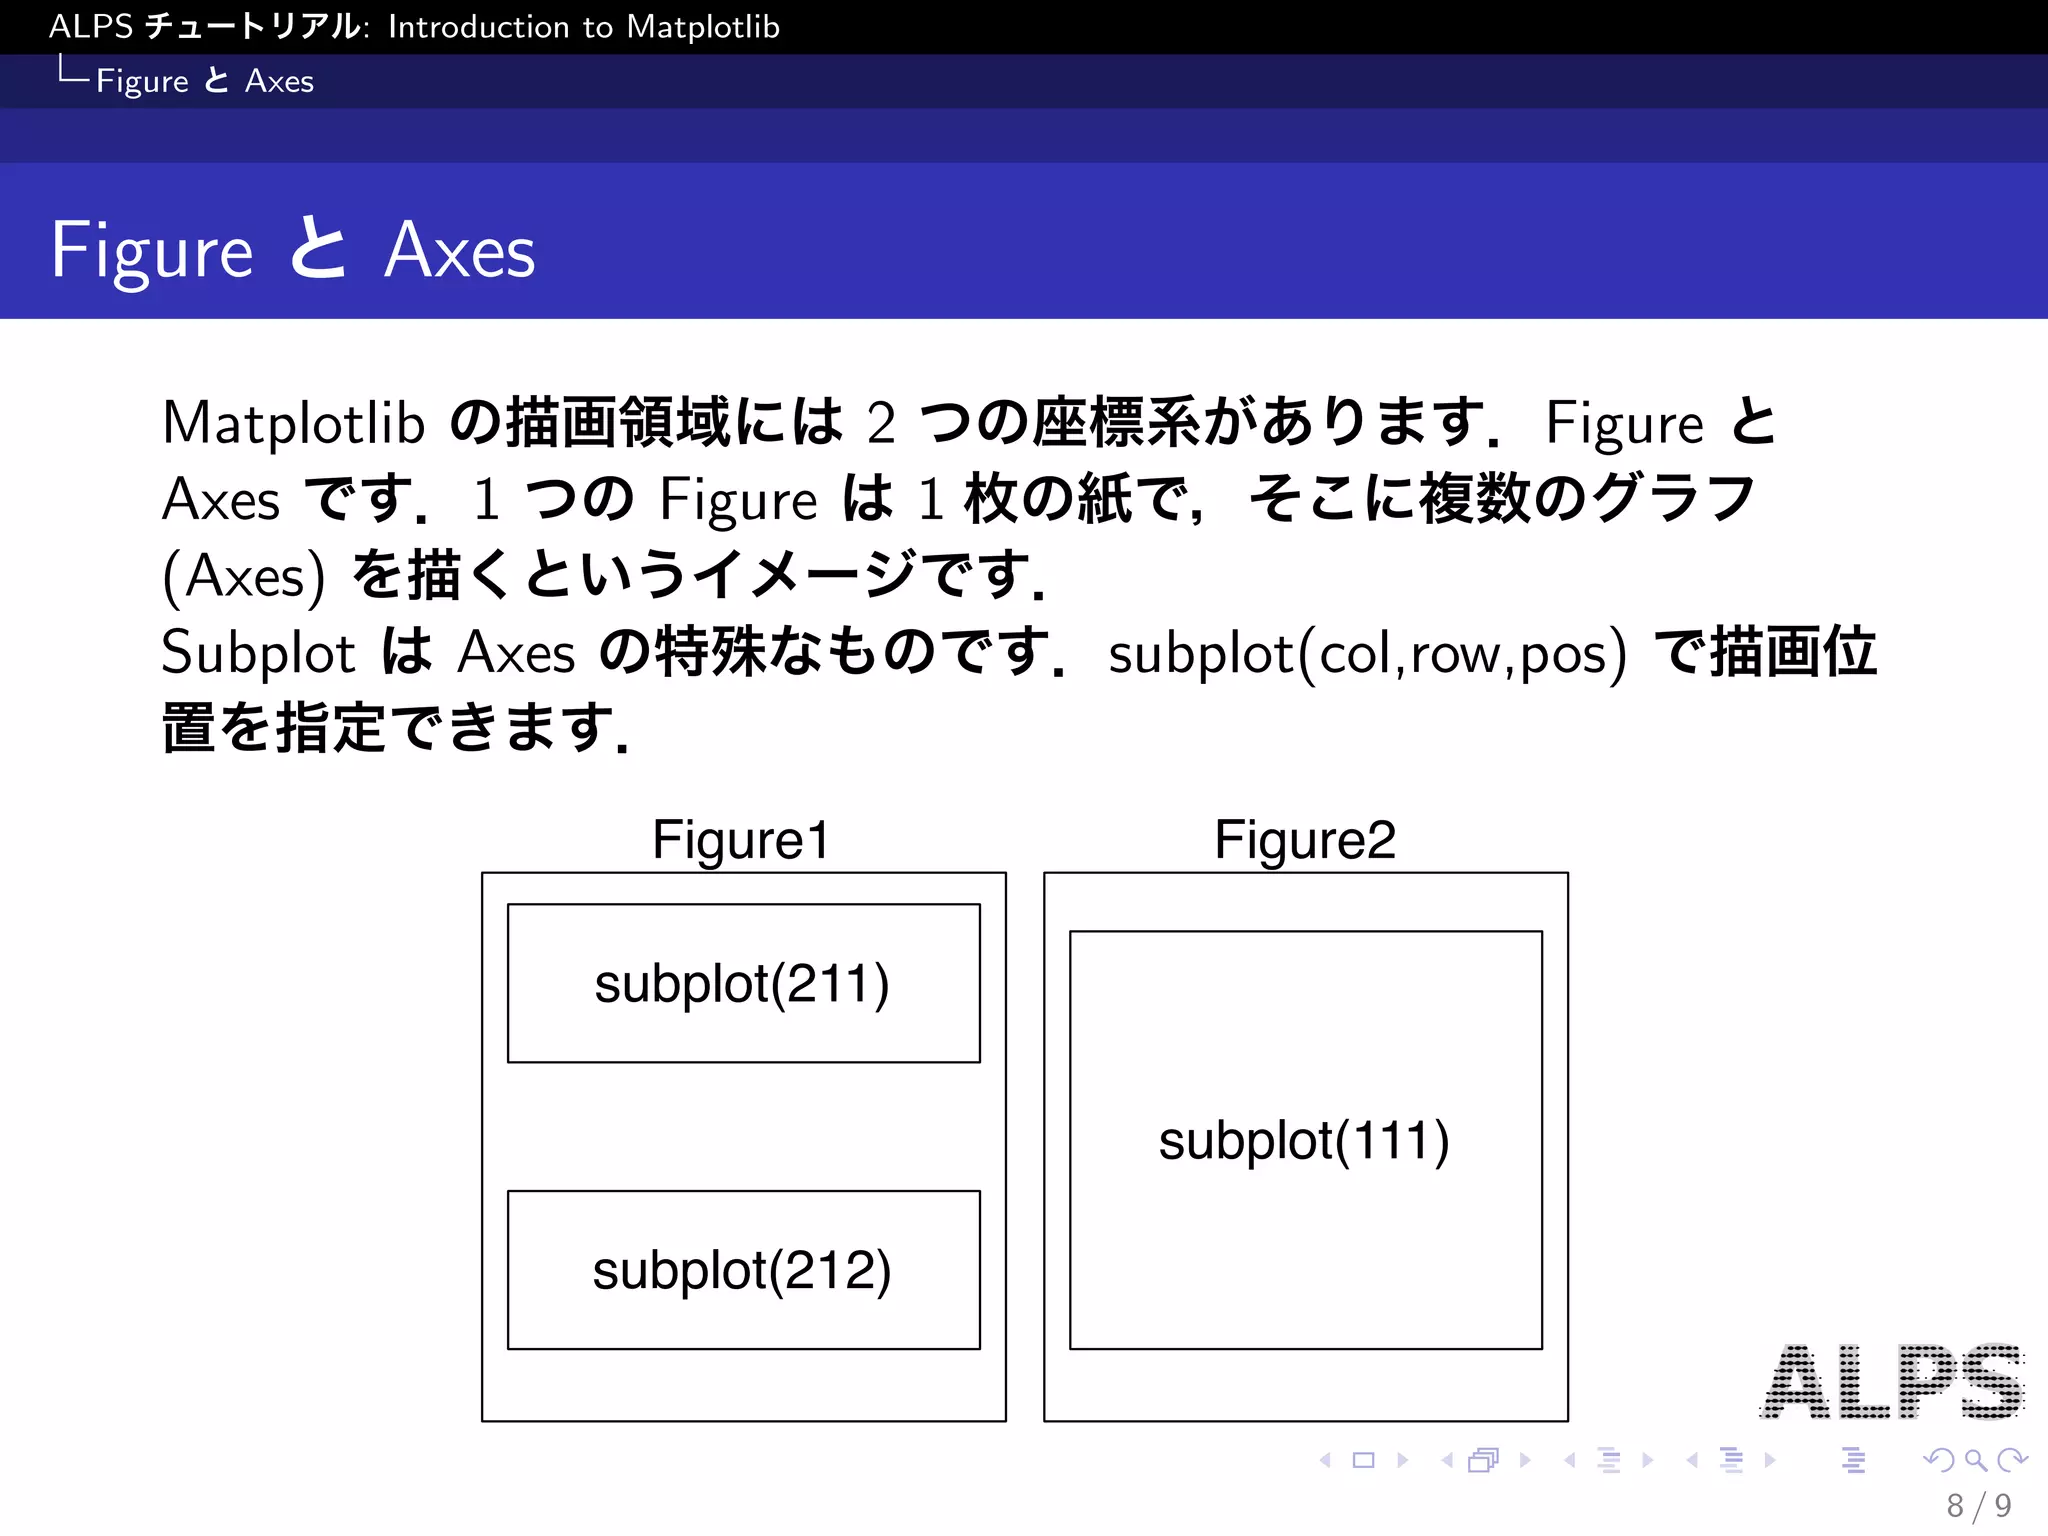Click the search magnifier icon
This screenshot has height=1536, width=2048.
click(x=1976, y=1460)
